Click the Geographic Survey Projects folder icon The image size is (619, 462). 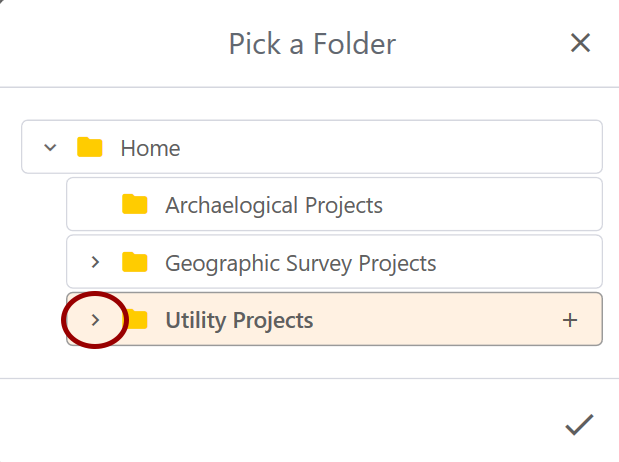[135, 262]
